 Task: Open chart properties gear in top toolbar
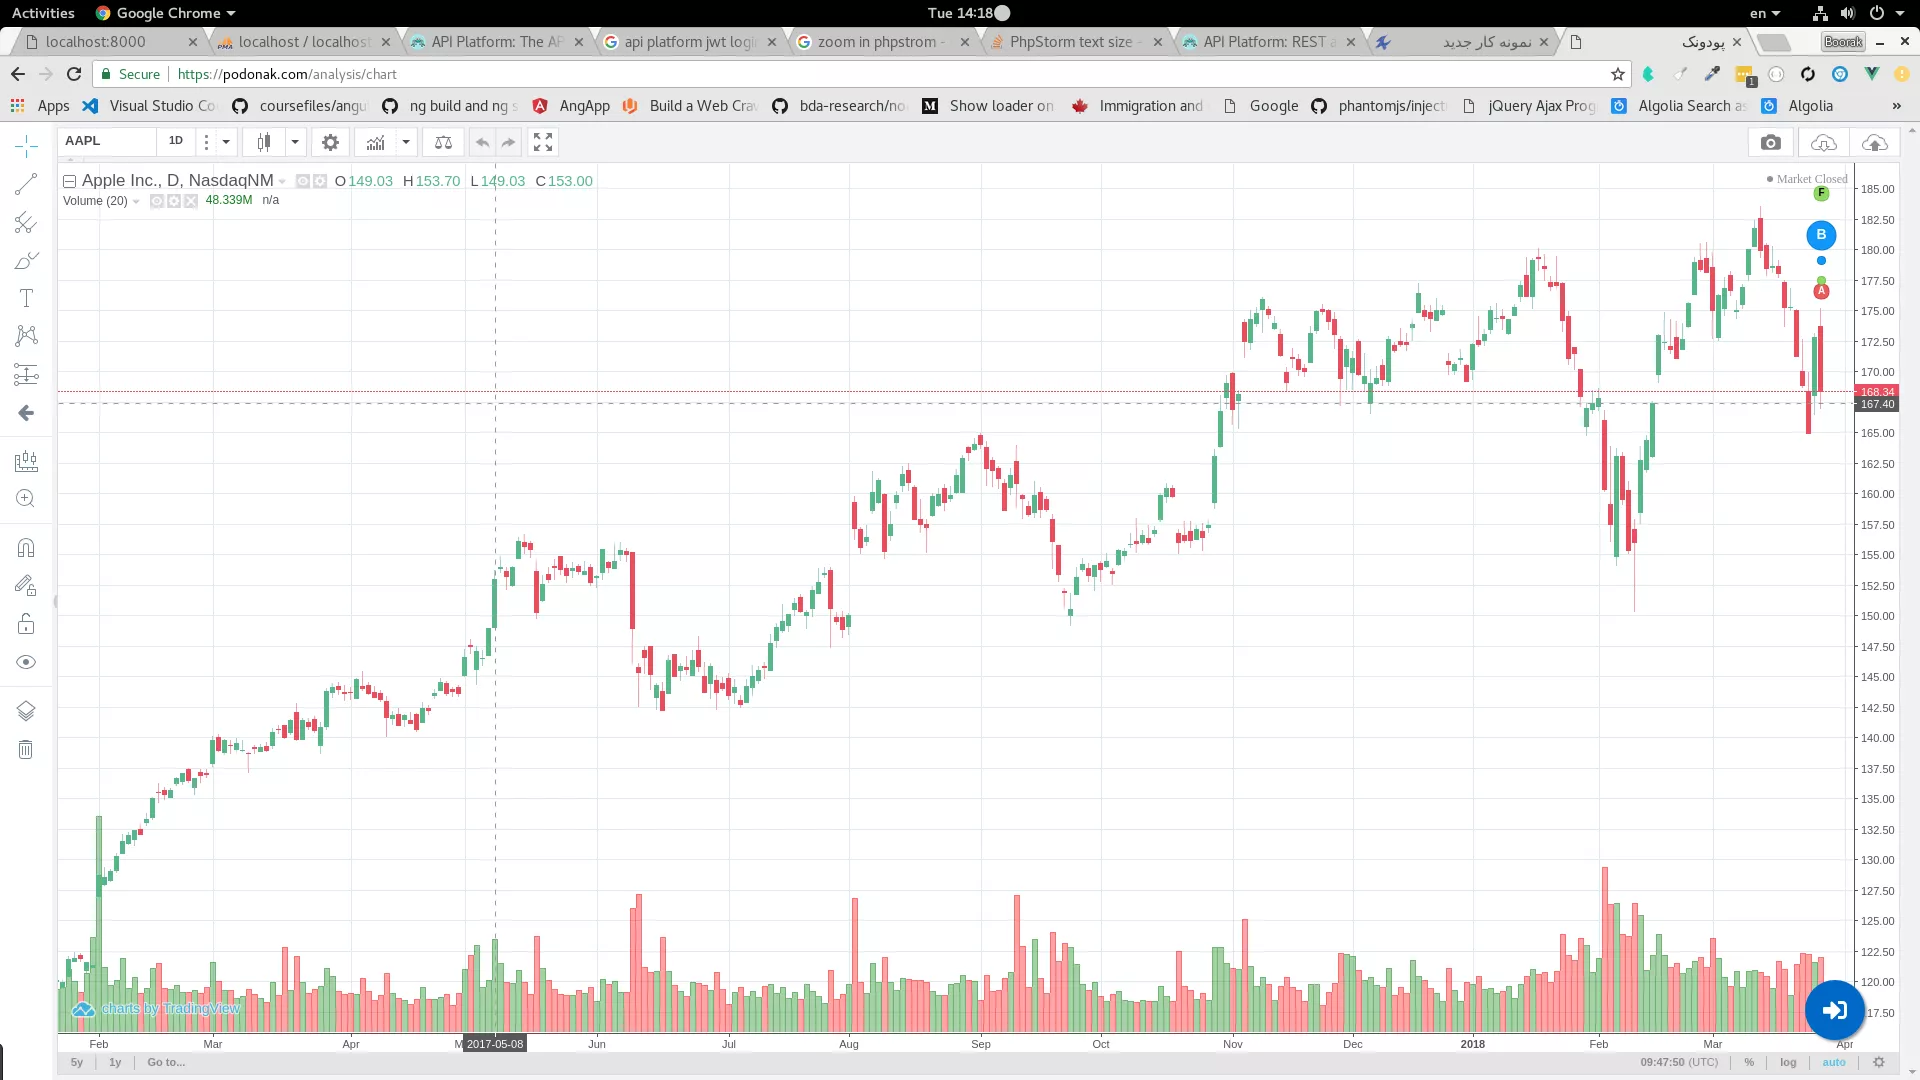pyautogui.click(x=330, y=143)
